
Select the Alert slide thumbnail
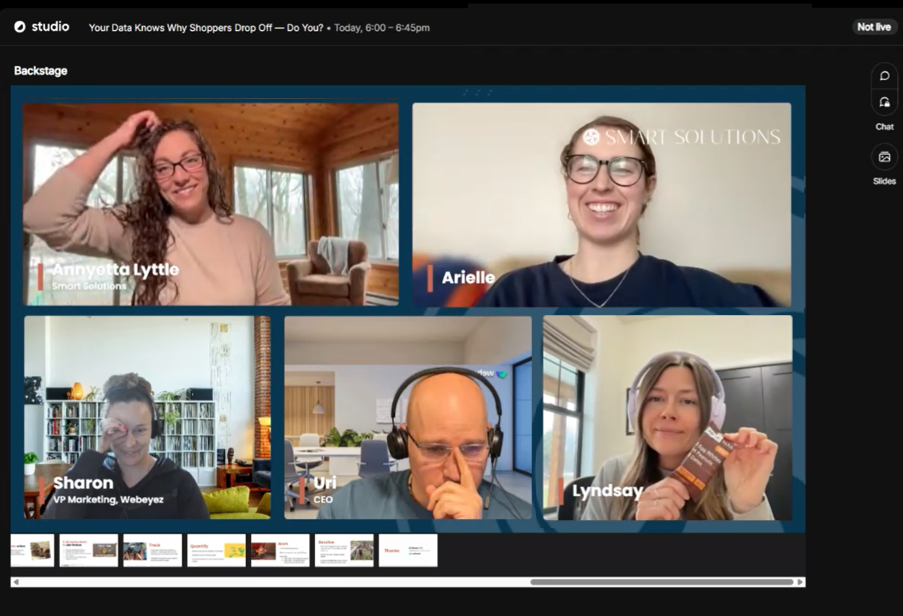[x=280, y=550]
